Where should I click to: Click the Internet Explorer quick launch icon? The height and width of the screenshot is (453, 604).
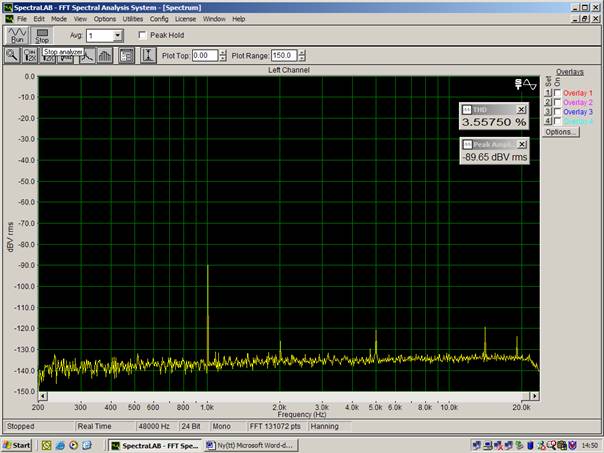[x=60, y=445]
